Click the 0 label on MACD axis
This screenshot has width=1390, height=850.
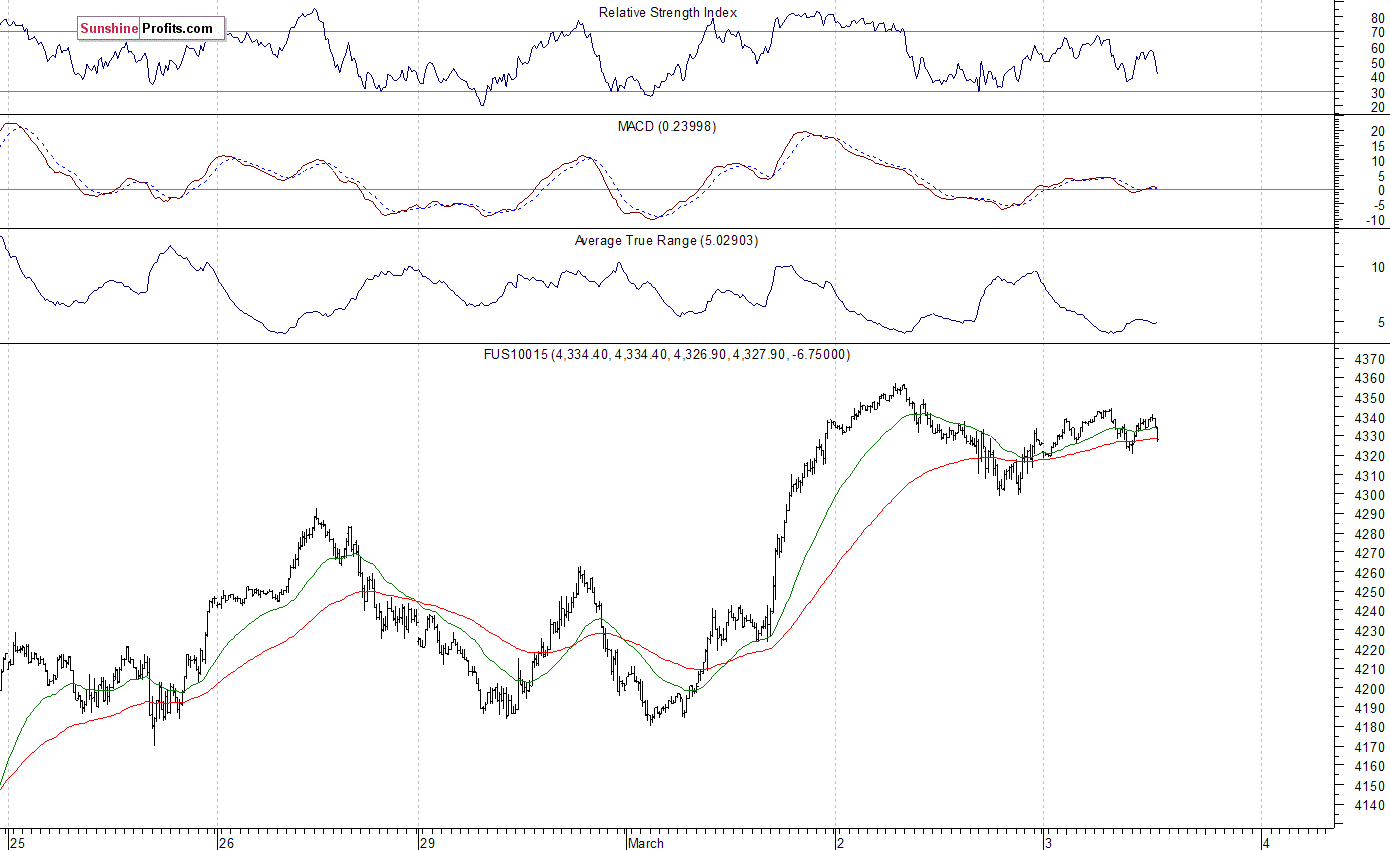click(1381, 190)
